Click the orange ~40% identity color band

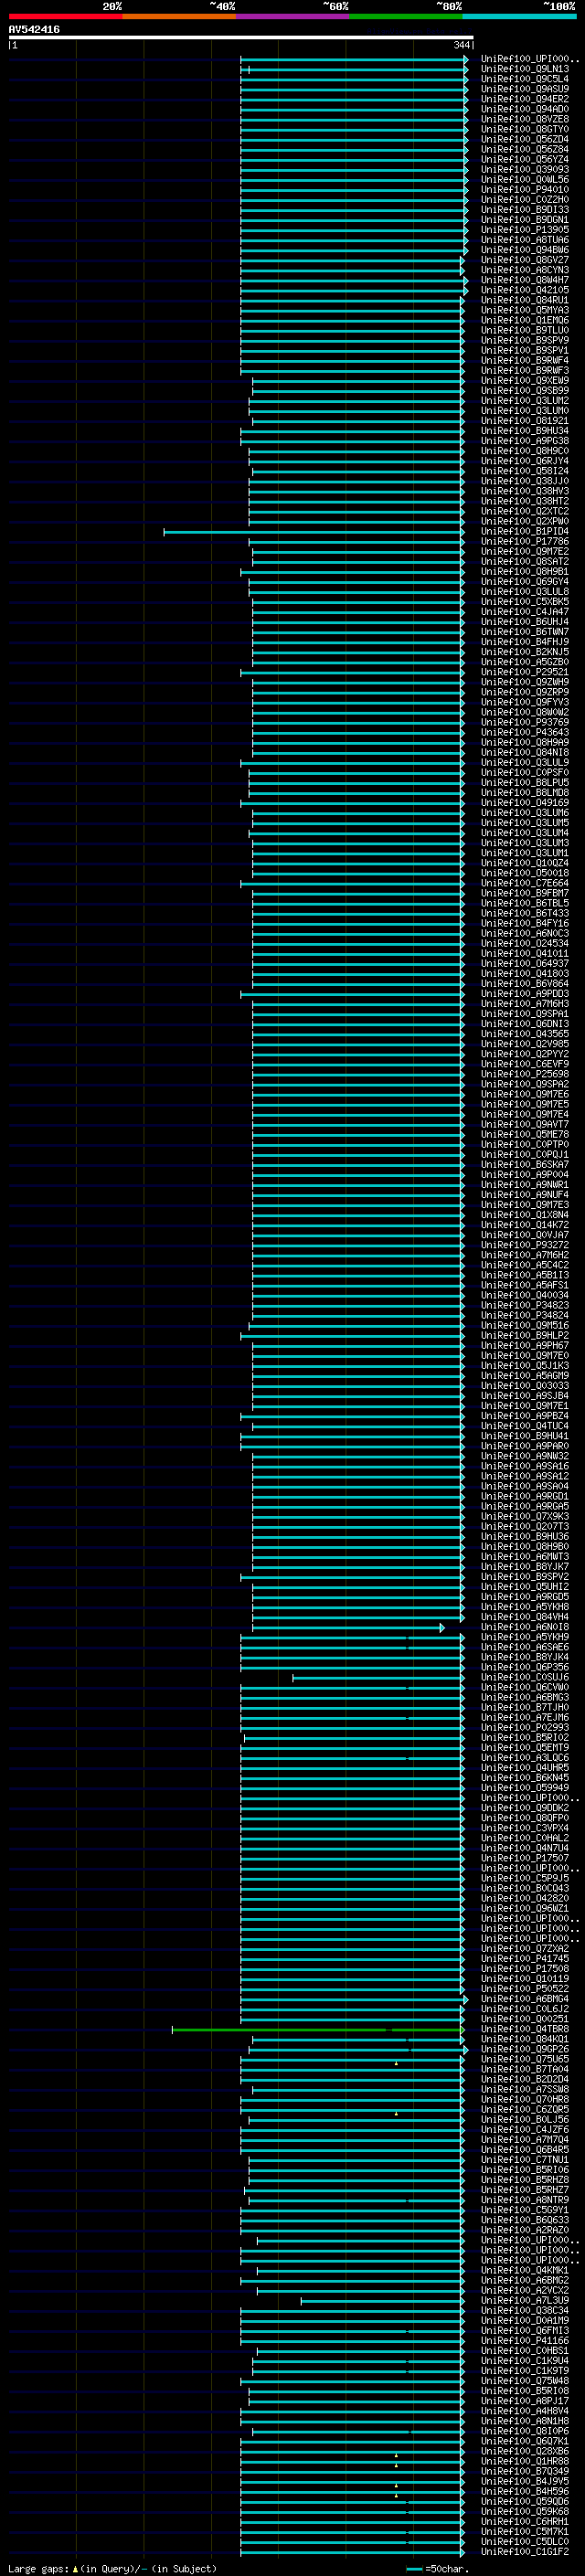coord(179,16)
